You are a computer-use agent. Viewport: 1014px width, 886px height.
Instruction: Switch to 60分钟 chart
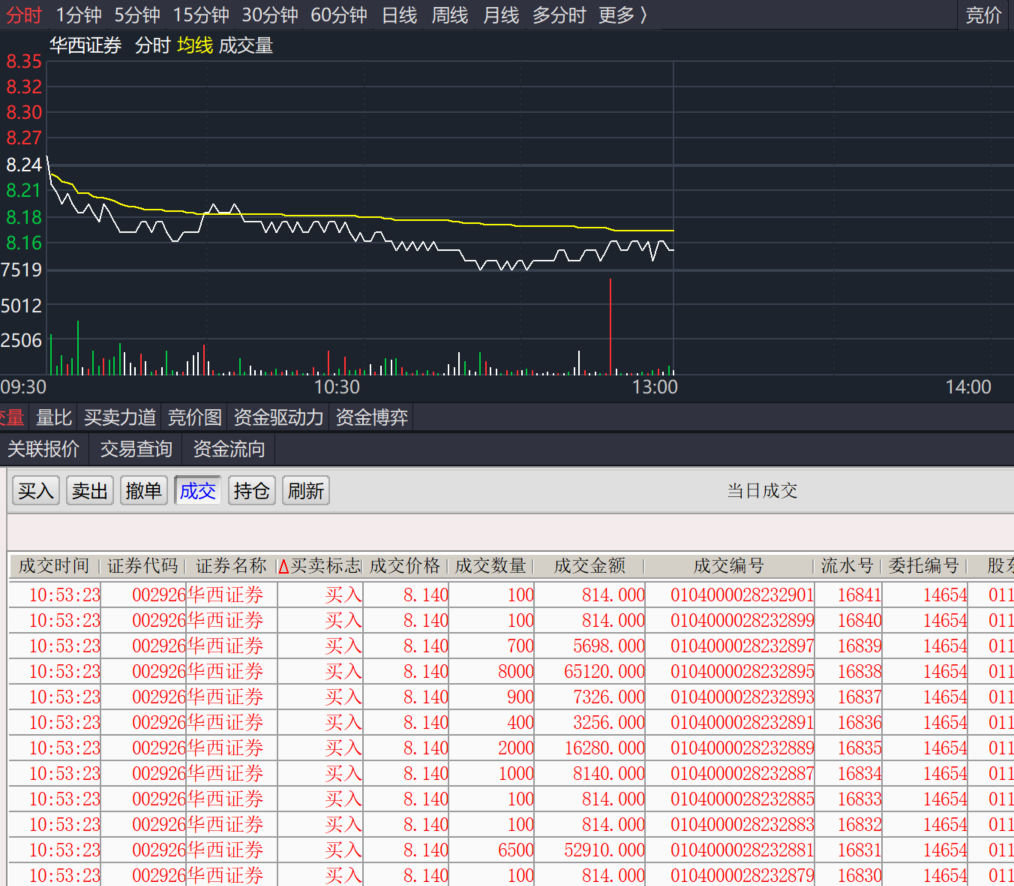tap(338, 14)
